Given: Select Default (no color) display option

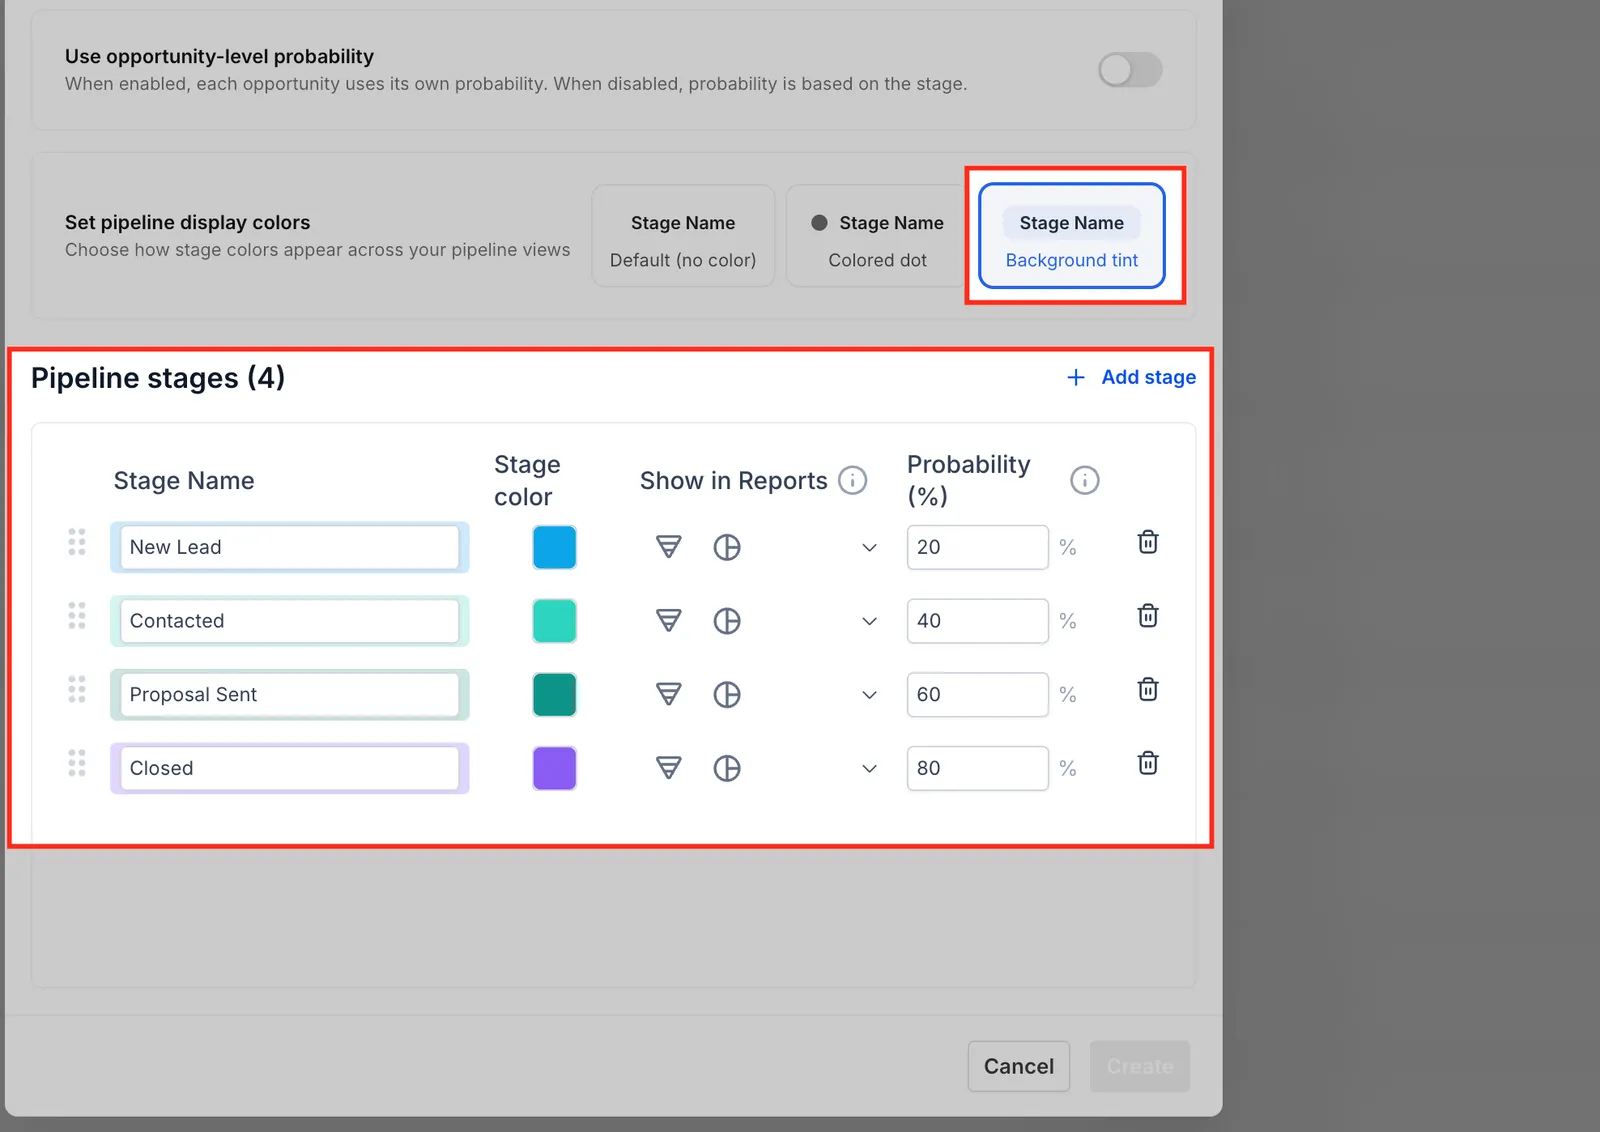Looking at the screenshot, I should pos(683,236).
